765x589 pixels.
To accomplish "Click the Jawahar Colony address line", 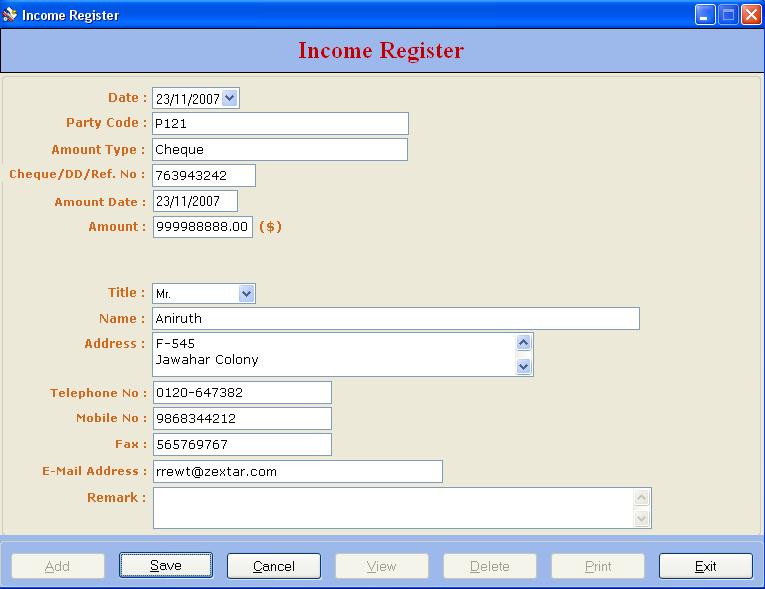I will tap(207, 360).
